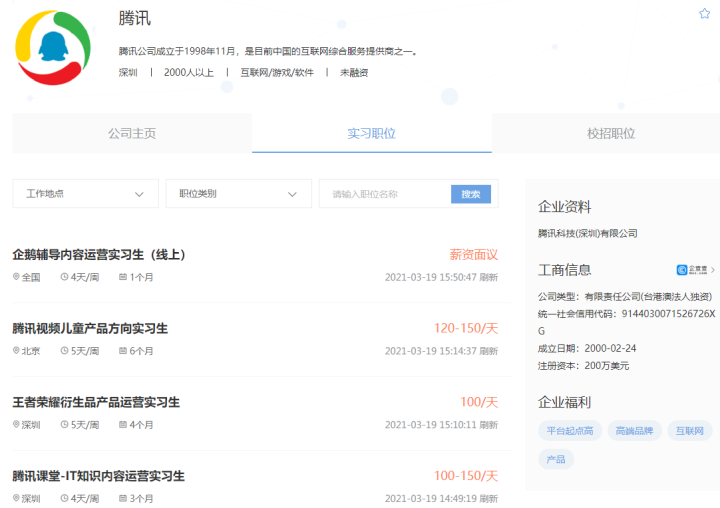Click clock icon beside 5天/周 in 腾讯视频 listing
720x508 pixels.
[x=64, y=350]
